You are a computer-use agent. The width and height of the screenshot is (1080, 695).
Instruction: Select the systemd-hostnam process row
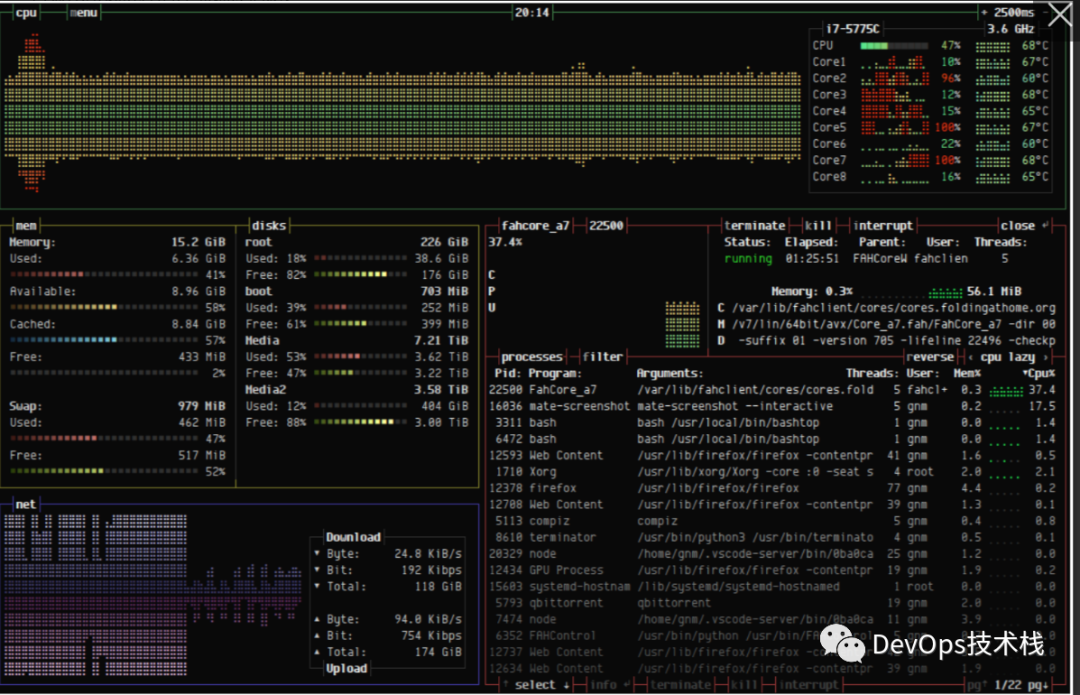click(772, 587)
